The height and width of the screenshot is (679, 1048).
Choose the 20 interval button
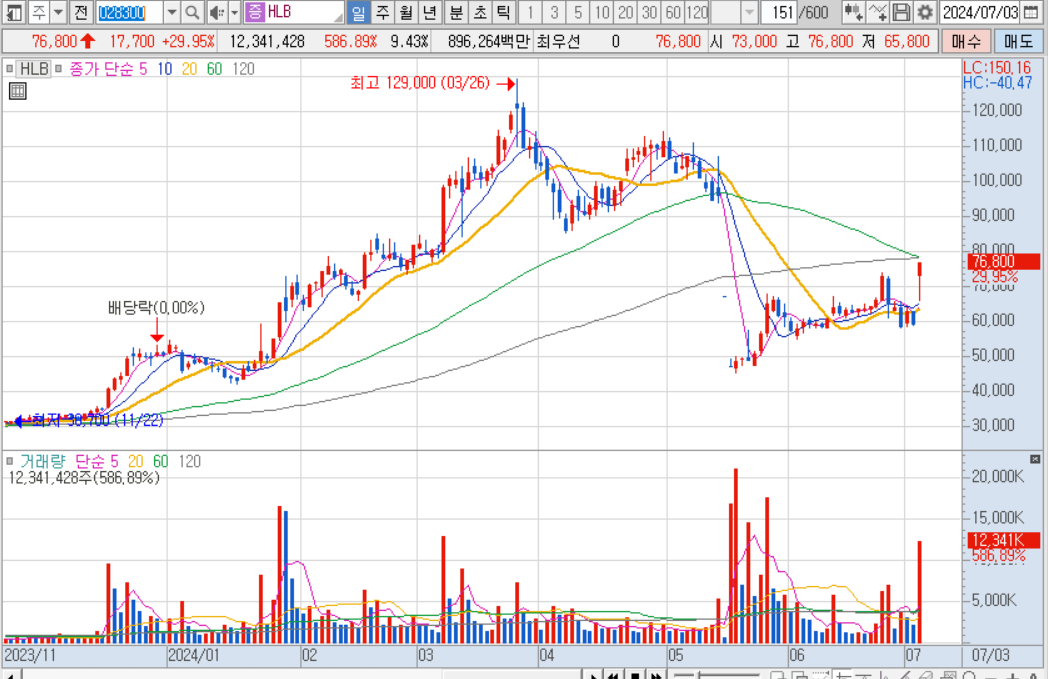tap(626, 12)
